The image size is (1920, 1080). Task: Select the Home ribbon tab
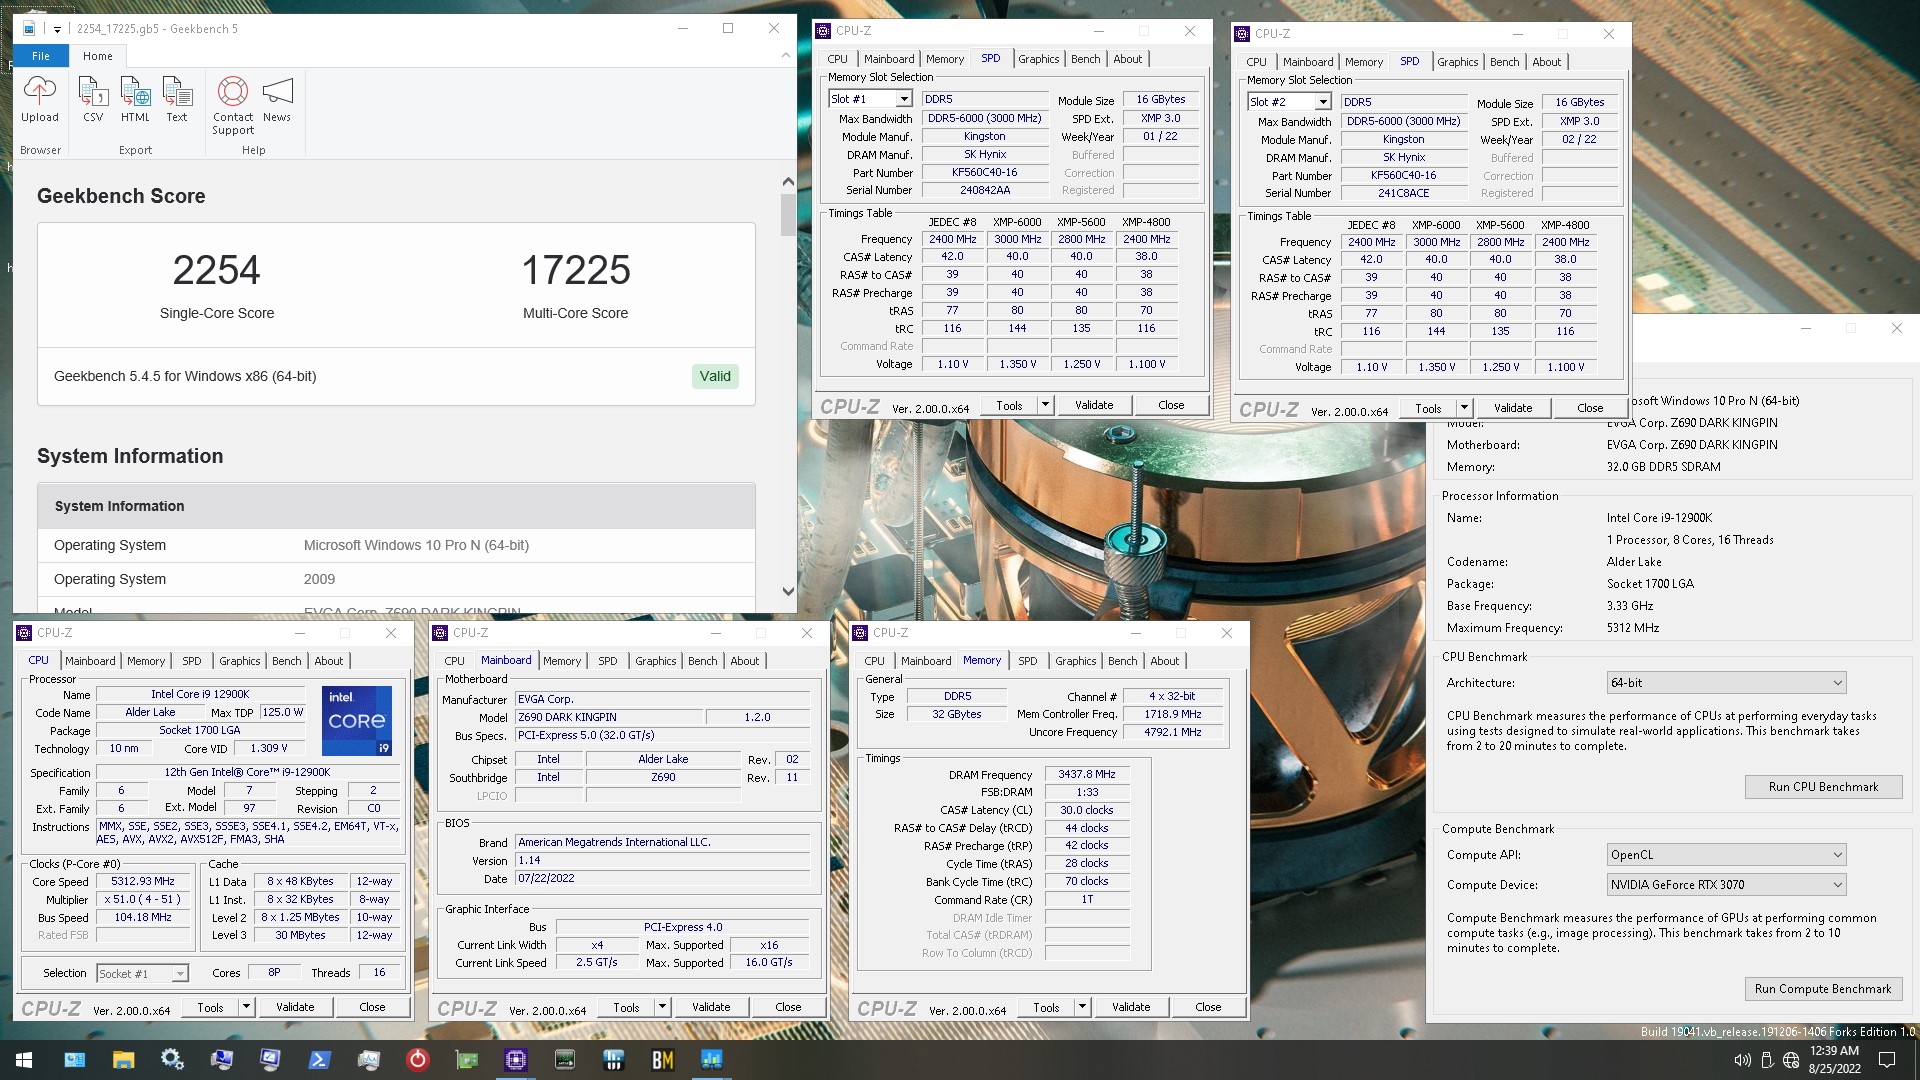[x=98, y=56]
